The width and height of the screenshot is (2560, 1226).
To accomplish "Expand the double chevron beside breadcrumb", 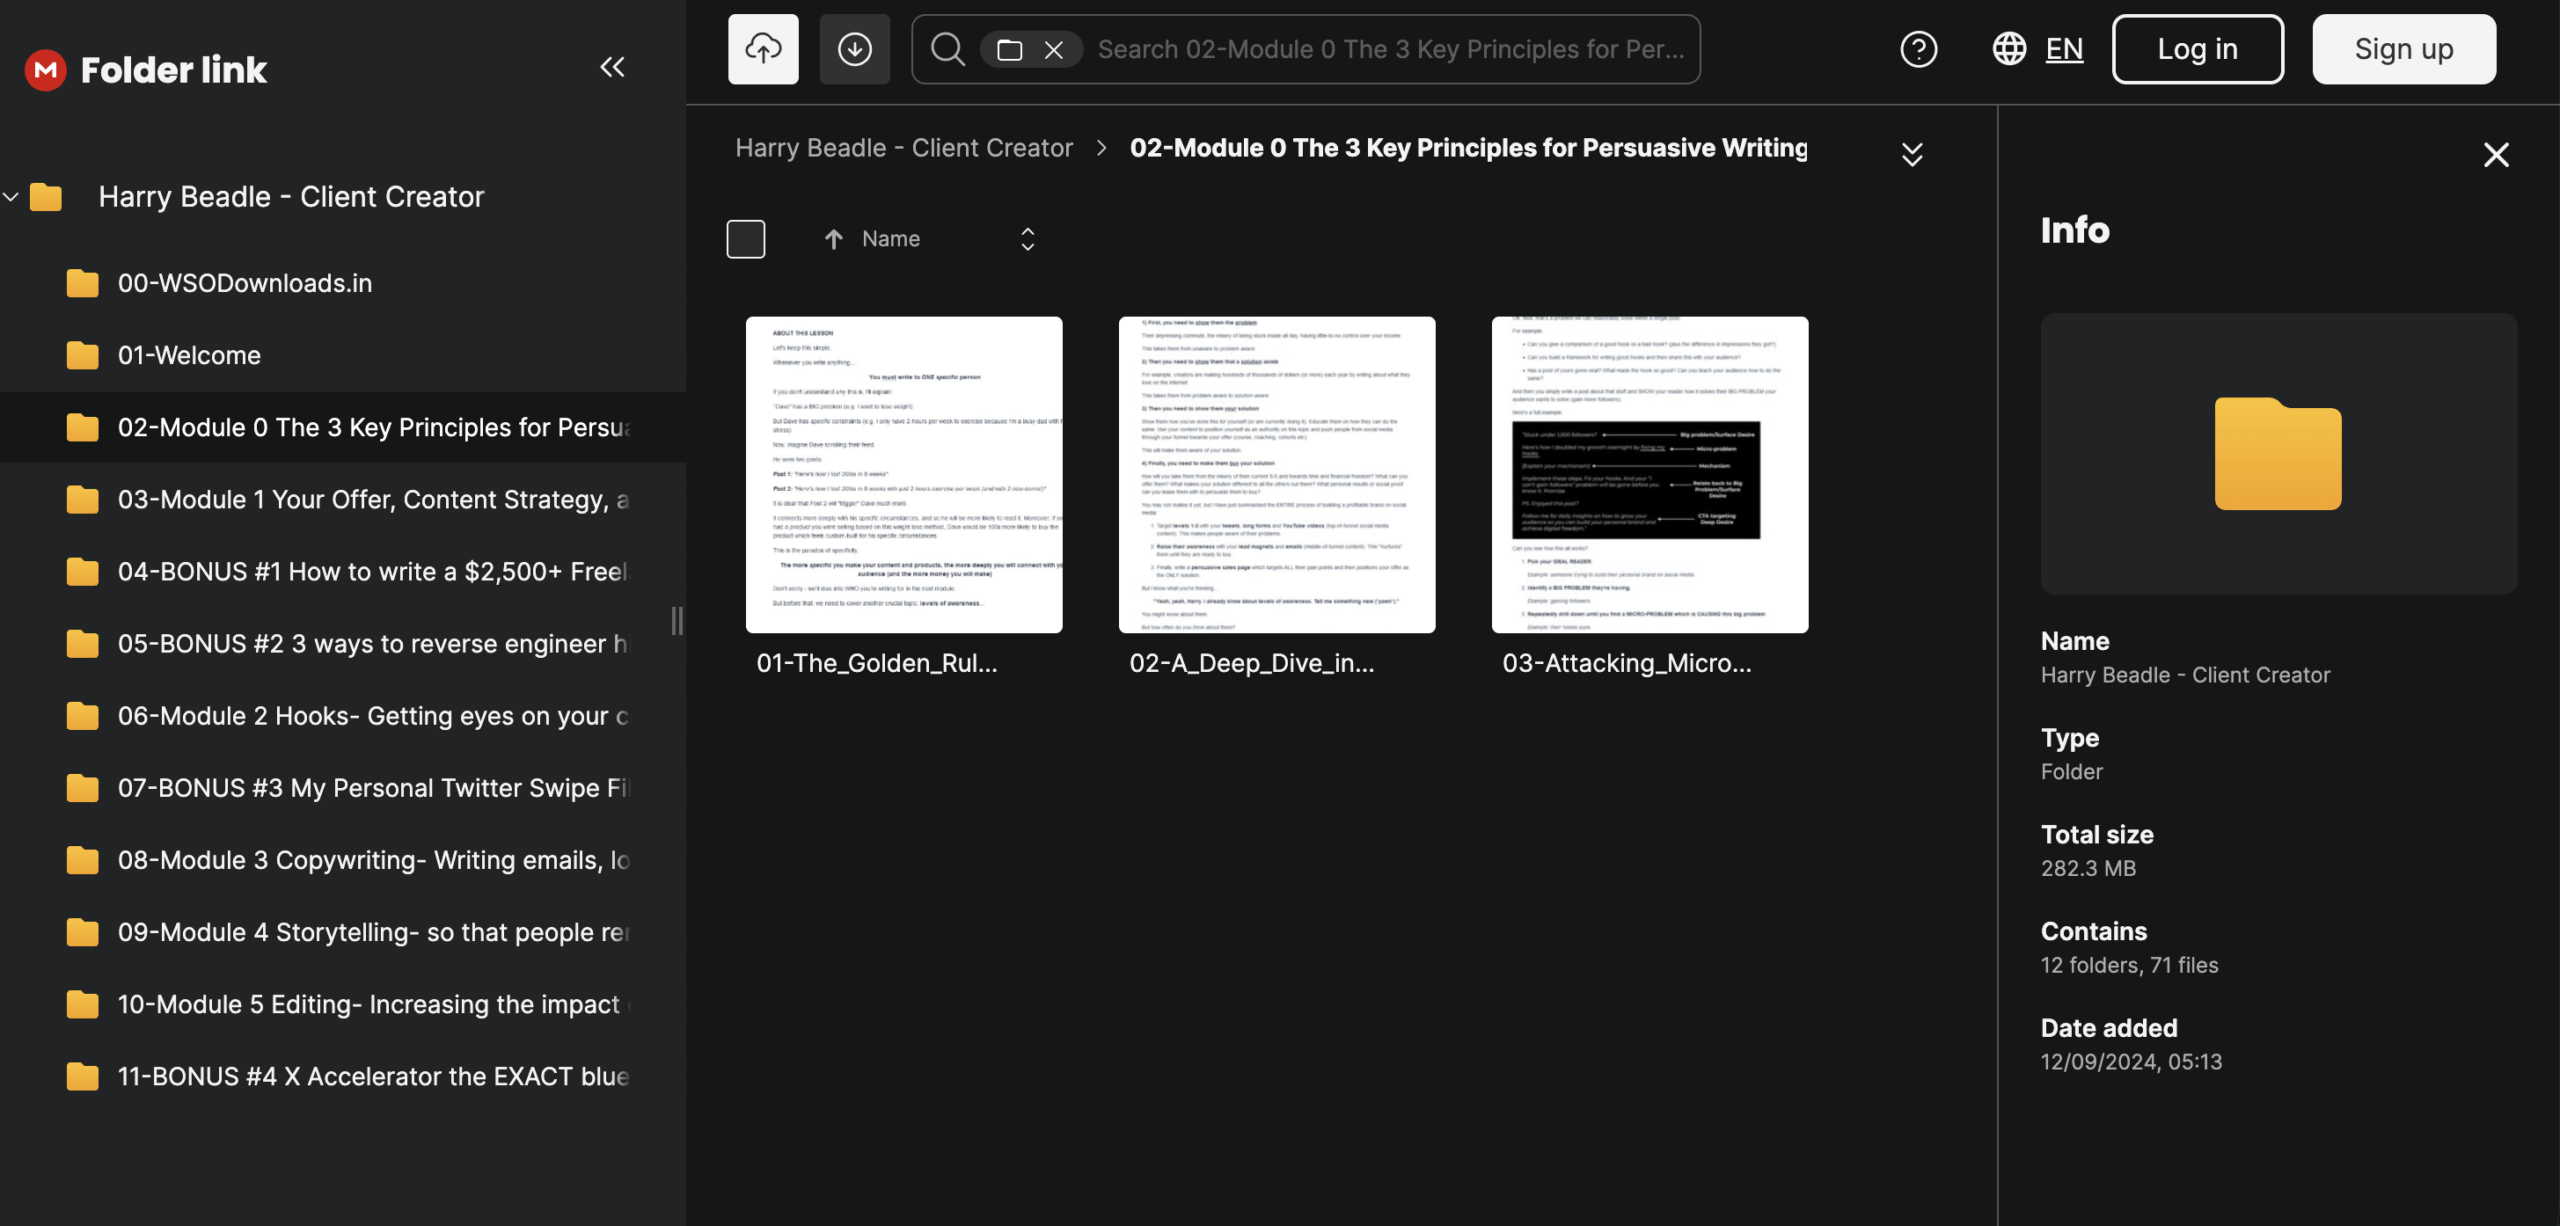I will 1911,154.
